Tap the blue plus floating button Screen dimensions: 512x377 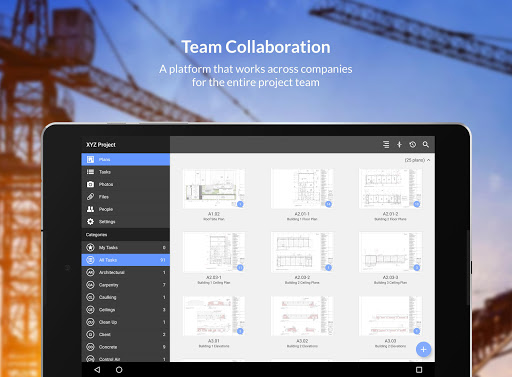coord(423,349)
